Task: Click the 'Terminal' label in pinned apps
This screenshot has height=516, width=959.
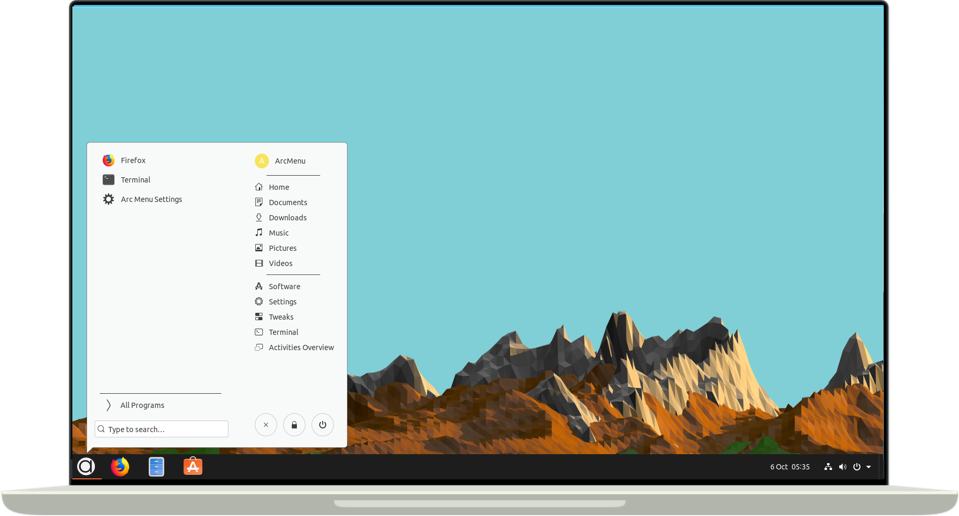Action: (x=135, y=180)
